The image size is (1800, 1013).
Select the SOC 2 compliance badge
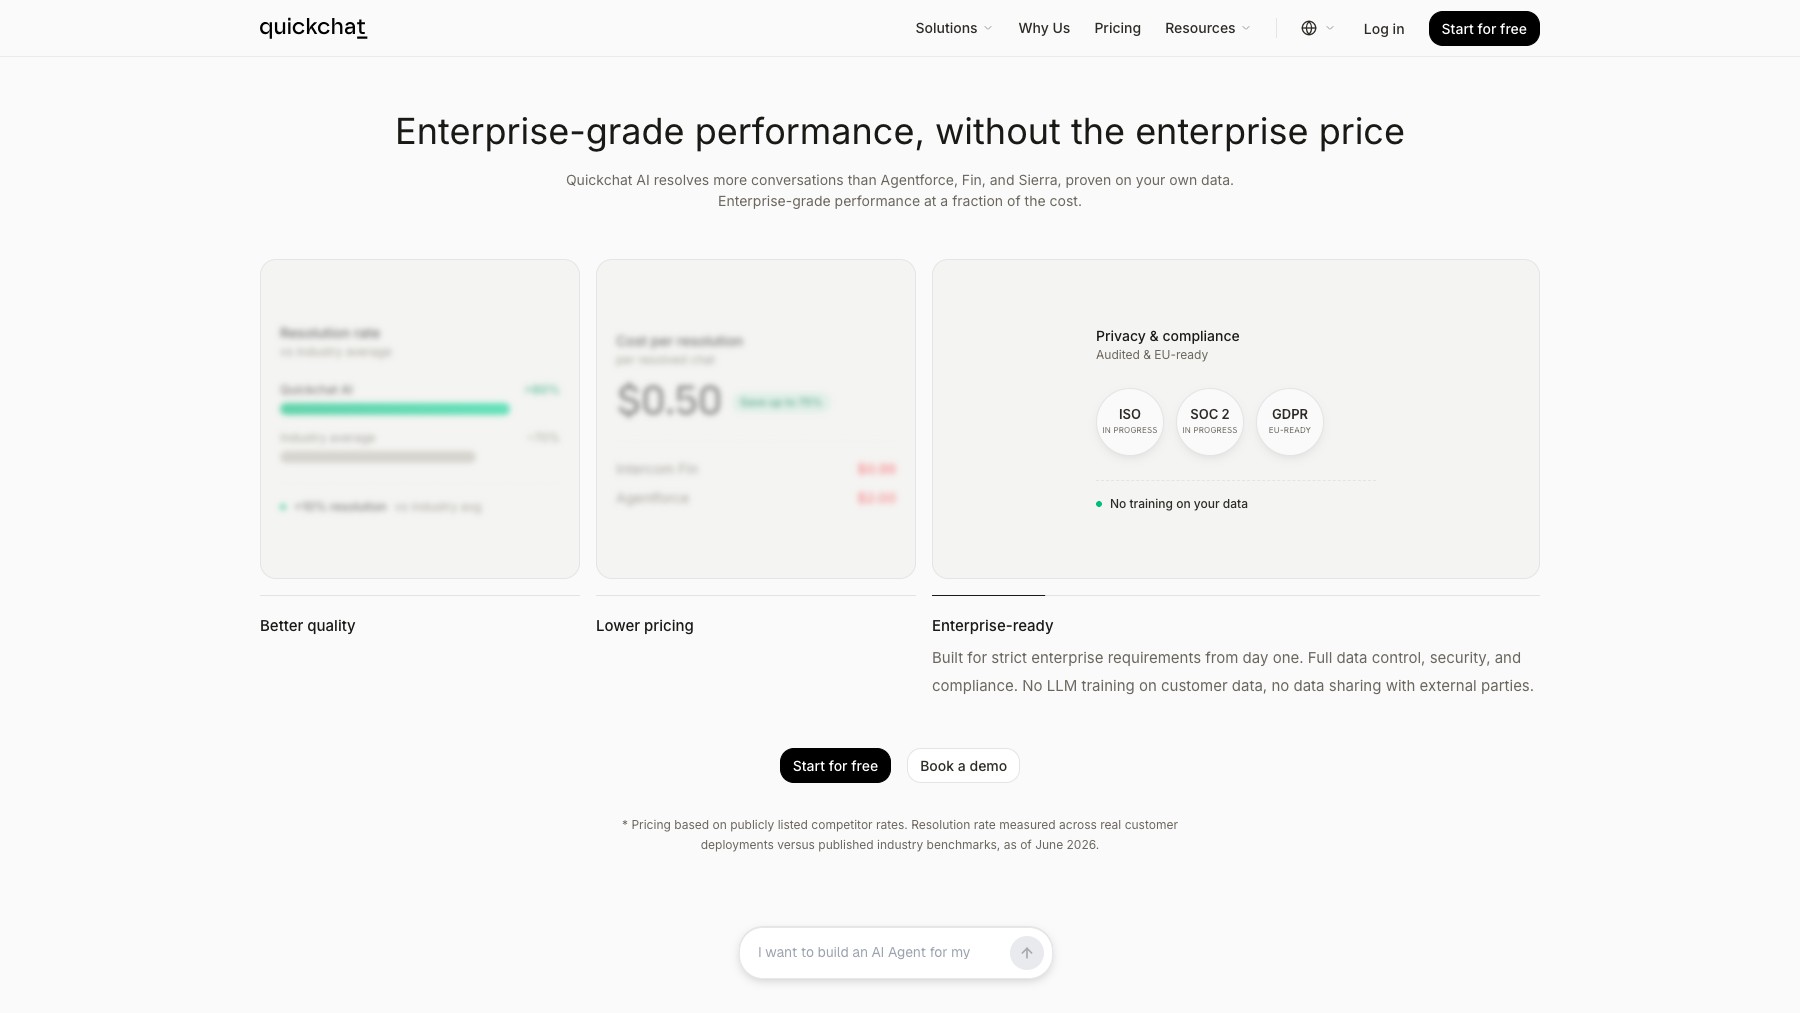(x=1210, y=422)
